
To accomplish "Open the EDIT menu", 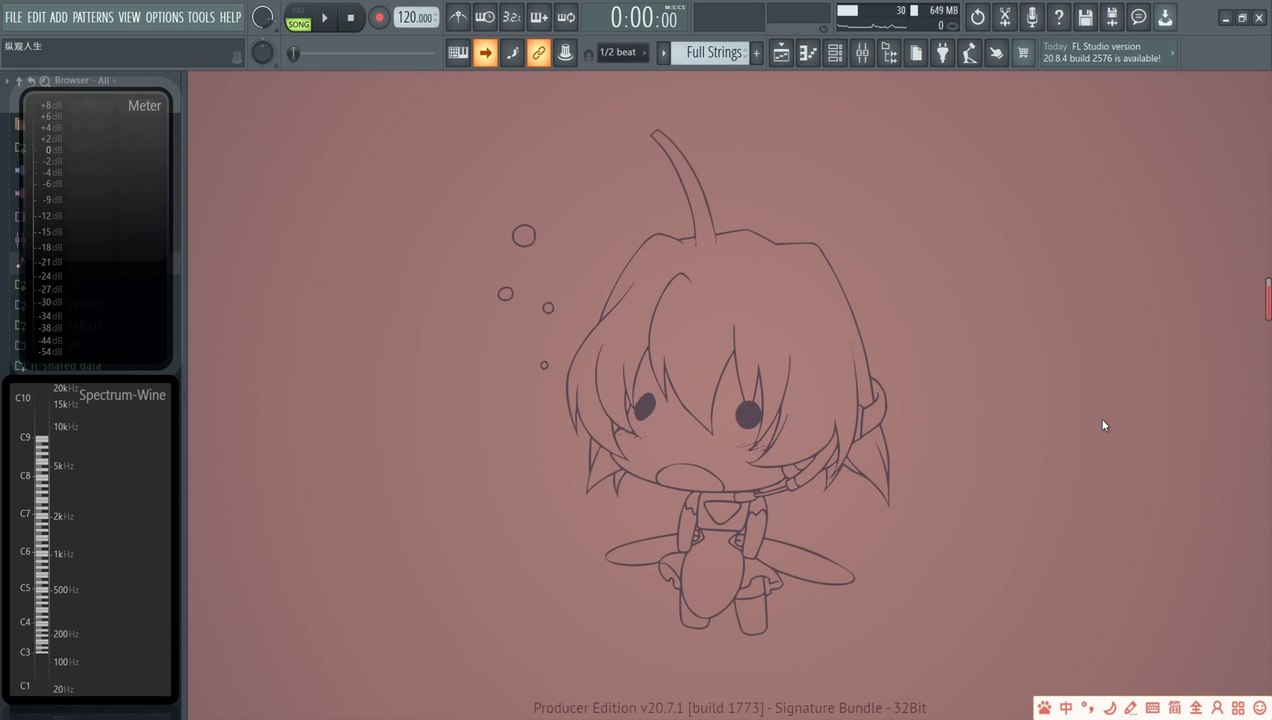I will coord(36,17).
